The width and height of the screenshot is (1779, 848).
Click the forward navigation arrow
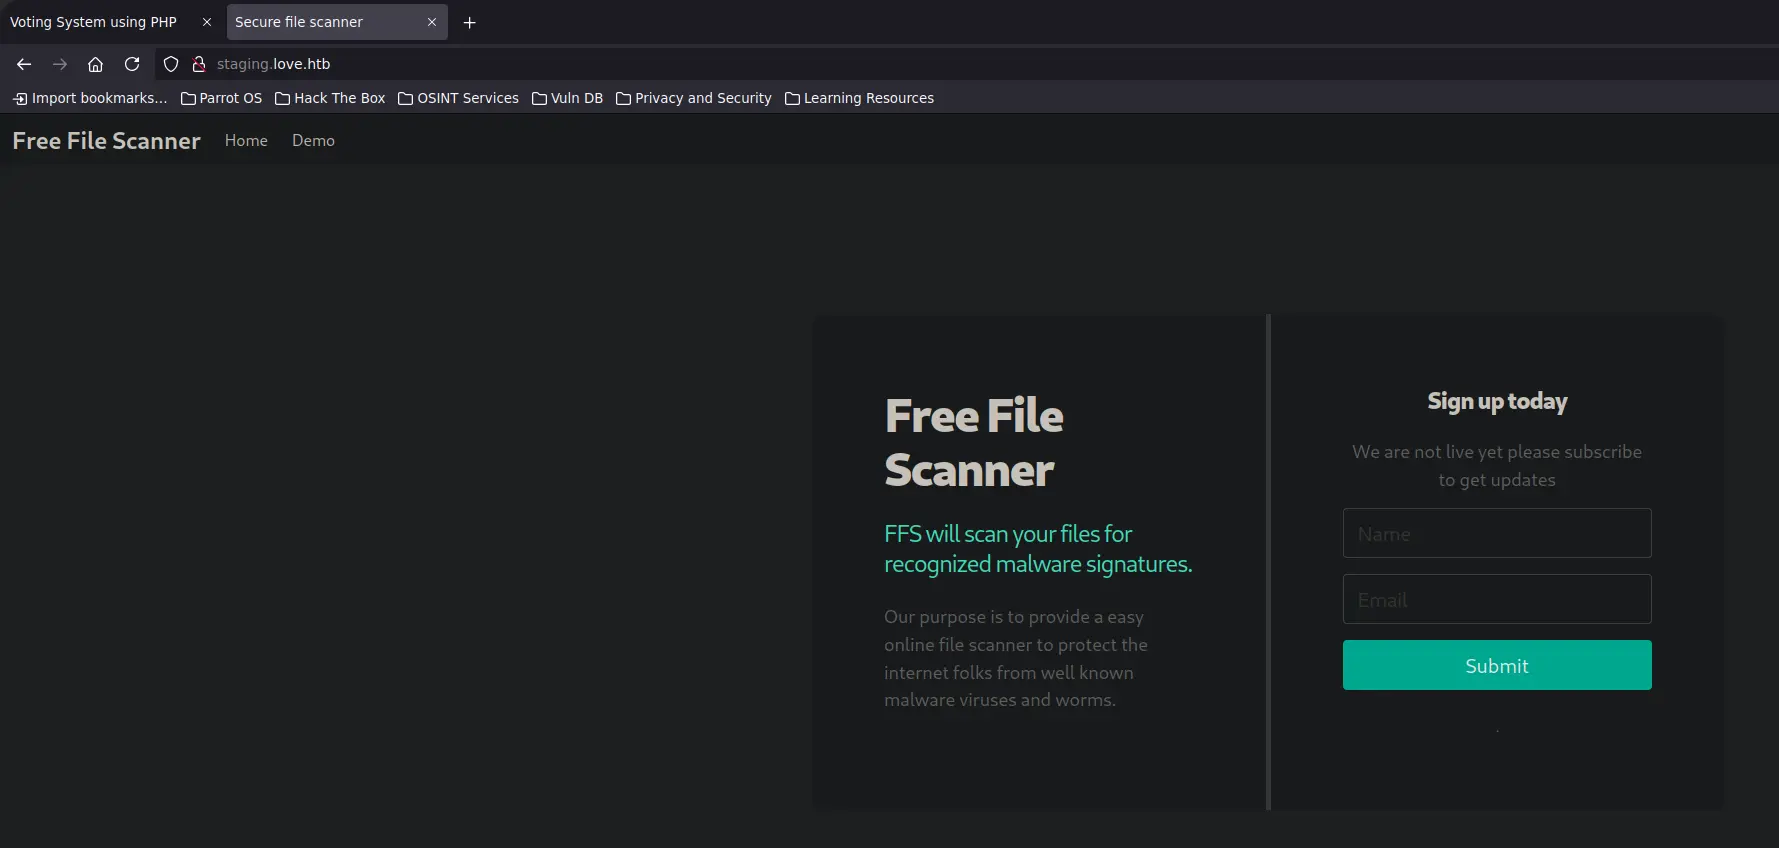pos(60,64)
